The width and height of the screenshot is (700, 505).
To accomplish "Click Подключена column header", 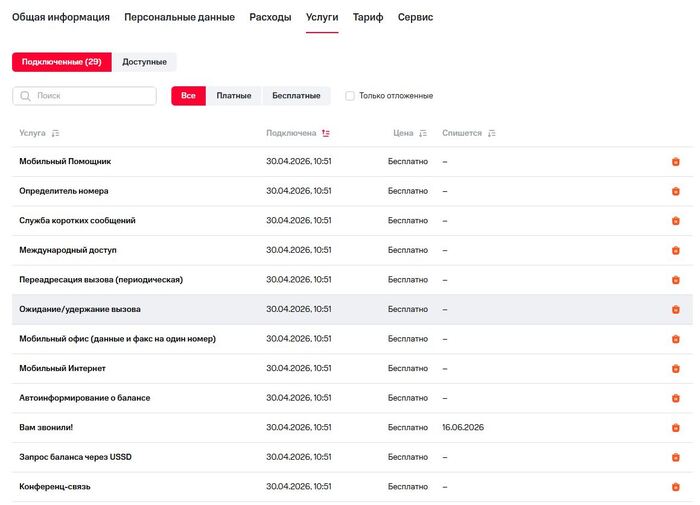I will 291,133.
